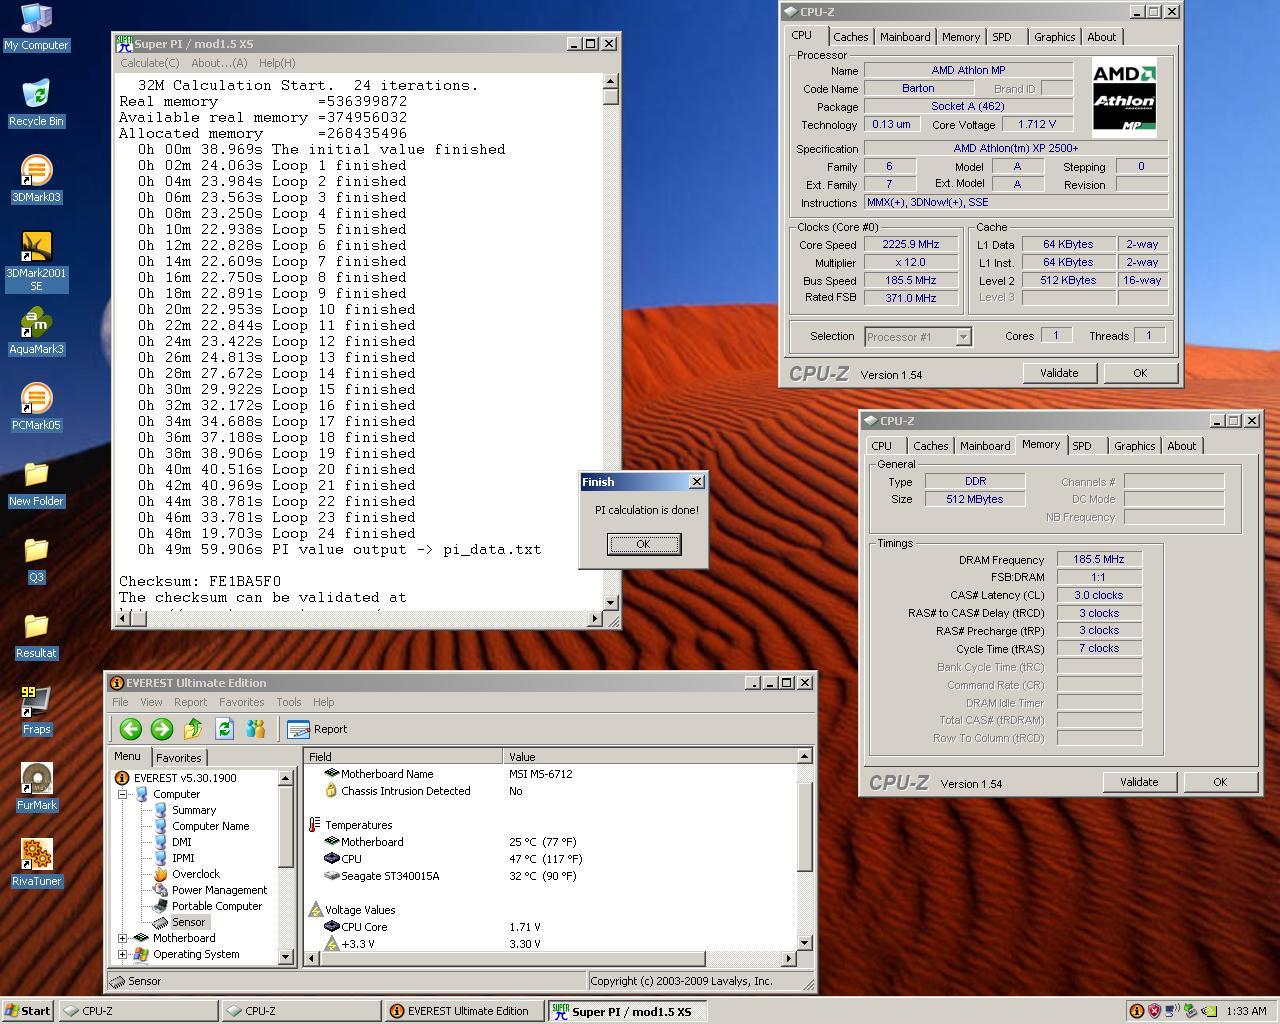Click the system tray clock
Viewport: 1280px width, 1024px height.
tap(1246, 1011)
